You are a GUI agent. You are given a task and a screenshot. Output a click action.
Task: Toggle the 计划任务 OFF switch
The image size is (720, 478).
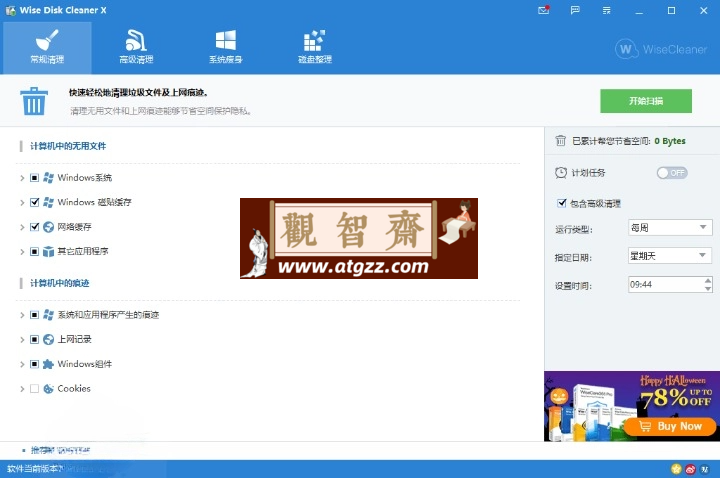(x=672, y=173)
